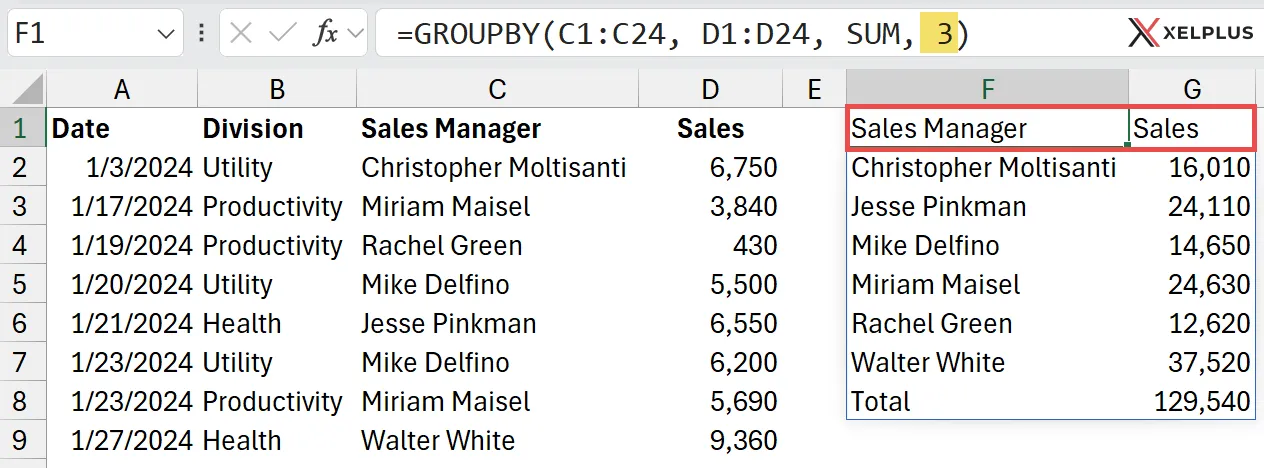Screen dimensions: 1264x468
Task: Select column C header
Action: pyautogui.click(x=497, y=89)
